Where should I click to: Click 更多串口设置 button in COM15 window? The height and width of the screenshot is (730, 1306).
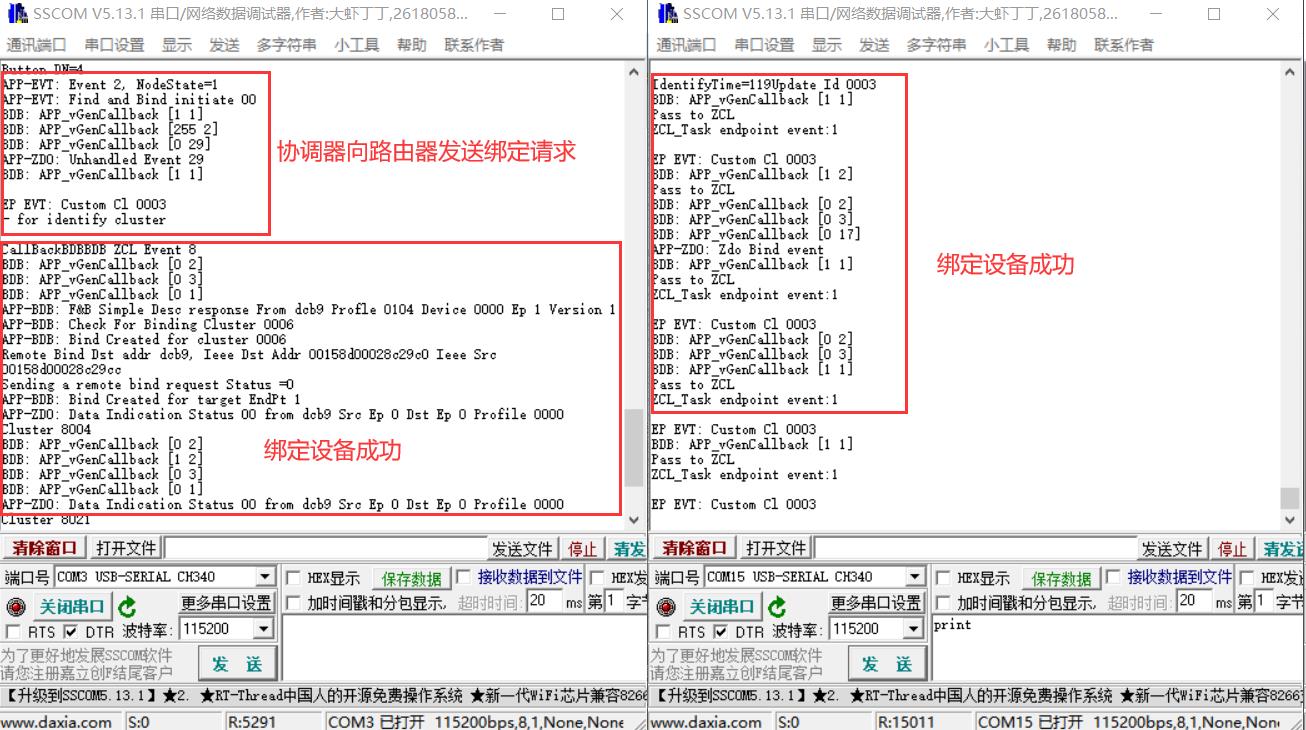(876, 603)
